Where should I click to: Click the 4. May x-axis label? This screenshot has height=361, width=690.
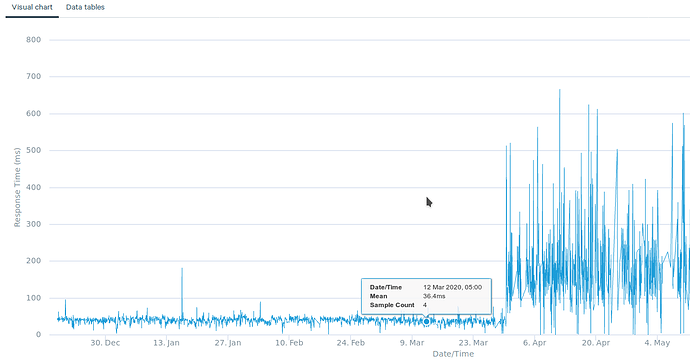point(657,343)
